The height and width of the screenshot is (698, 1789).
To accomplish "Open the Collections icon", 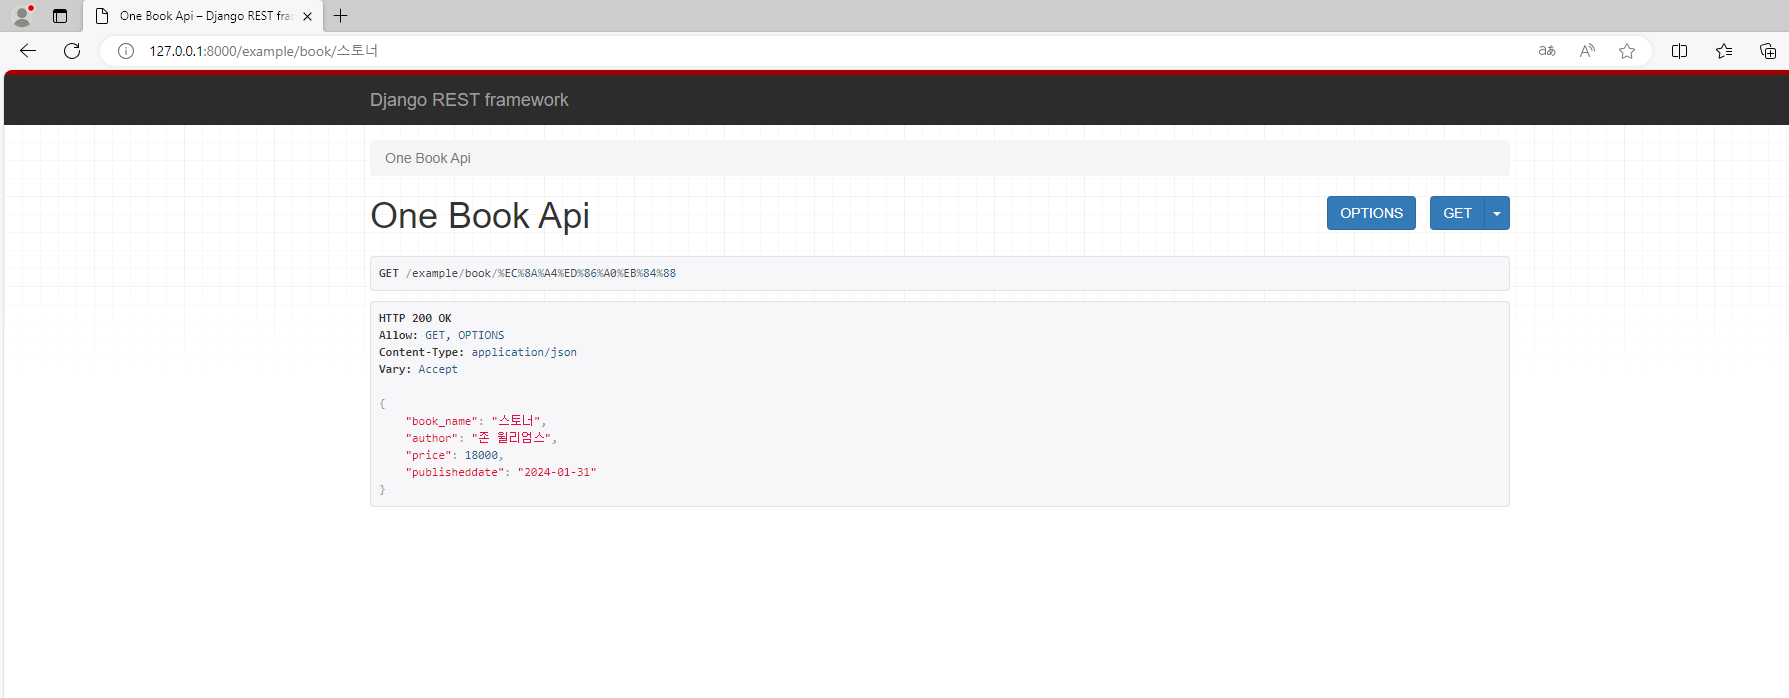I will pyautogui.click(x=1768, y=51).
